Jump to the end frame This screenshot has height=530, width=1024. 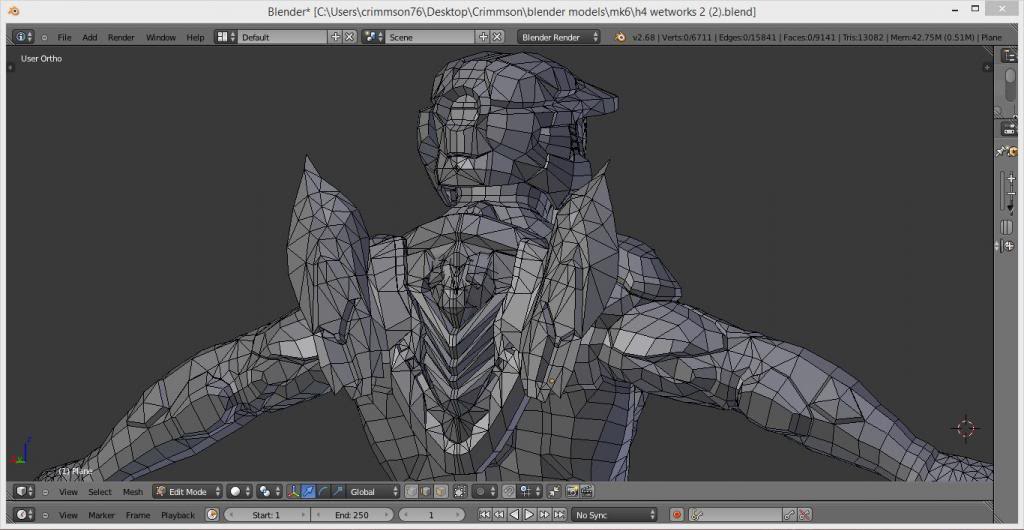[560, 515]
